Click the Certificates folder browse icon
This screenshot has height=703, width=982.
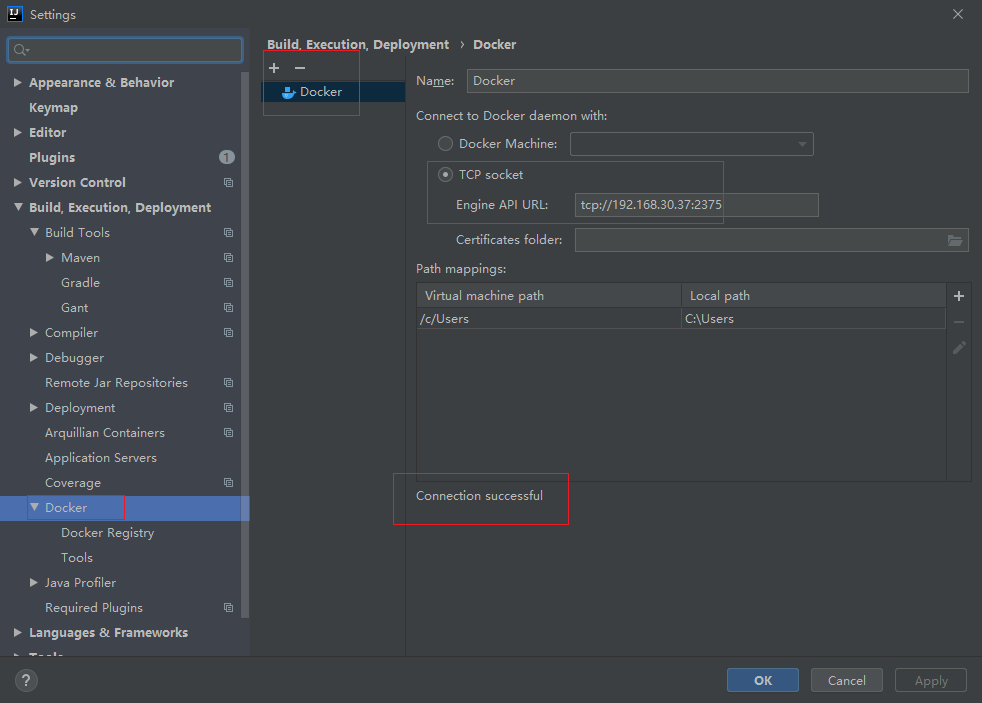tap(955, 240)
